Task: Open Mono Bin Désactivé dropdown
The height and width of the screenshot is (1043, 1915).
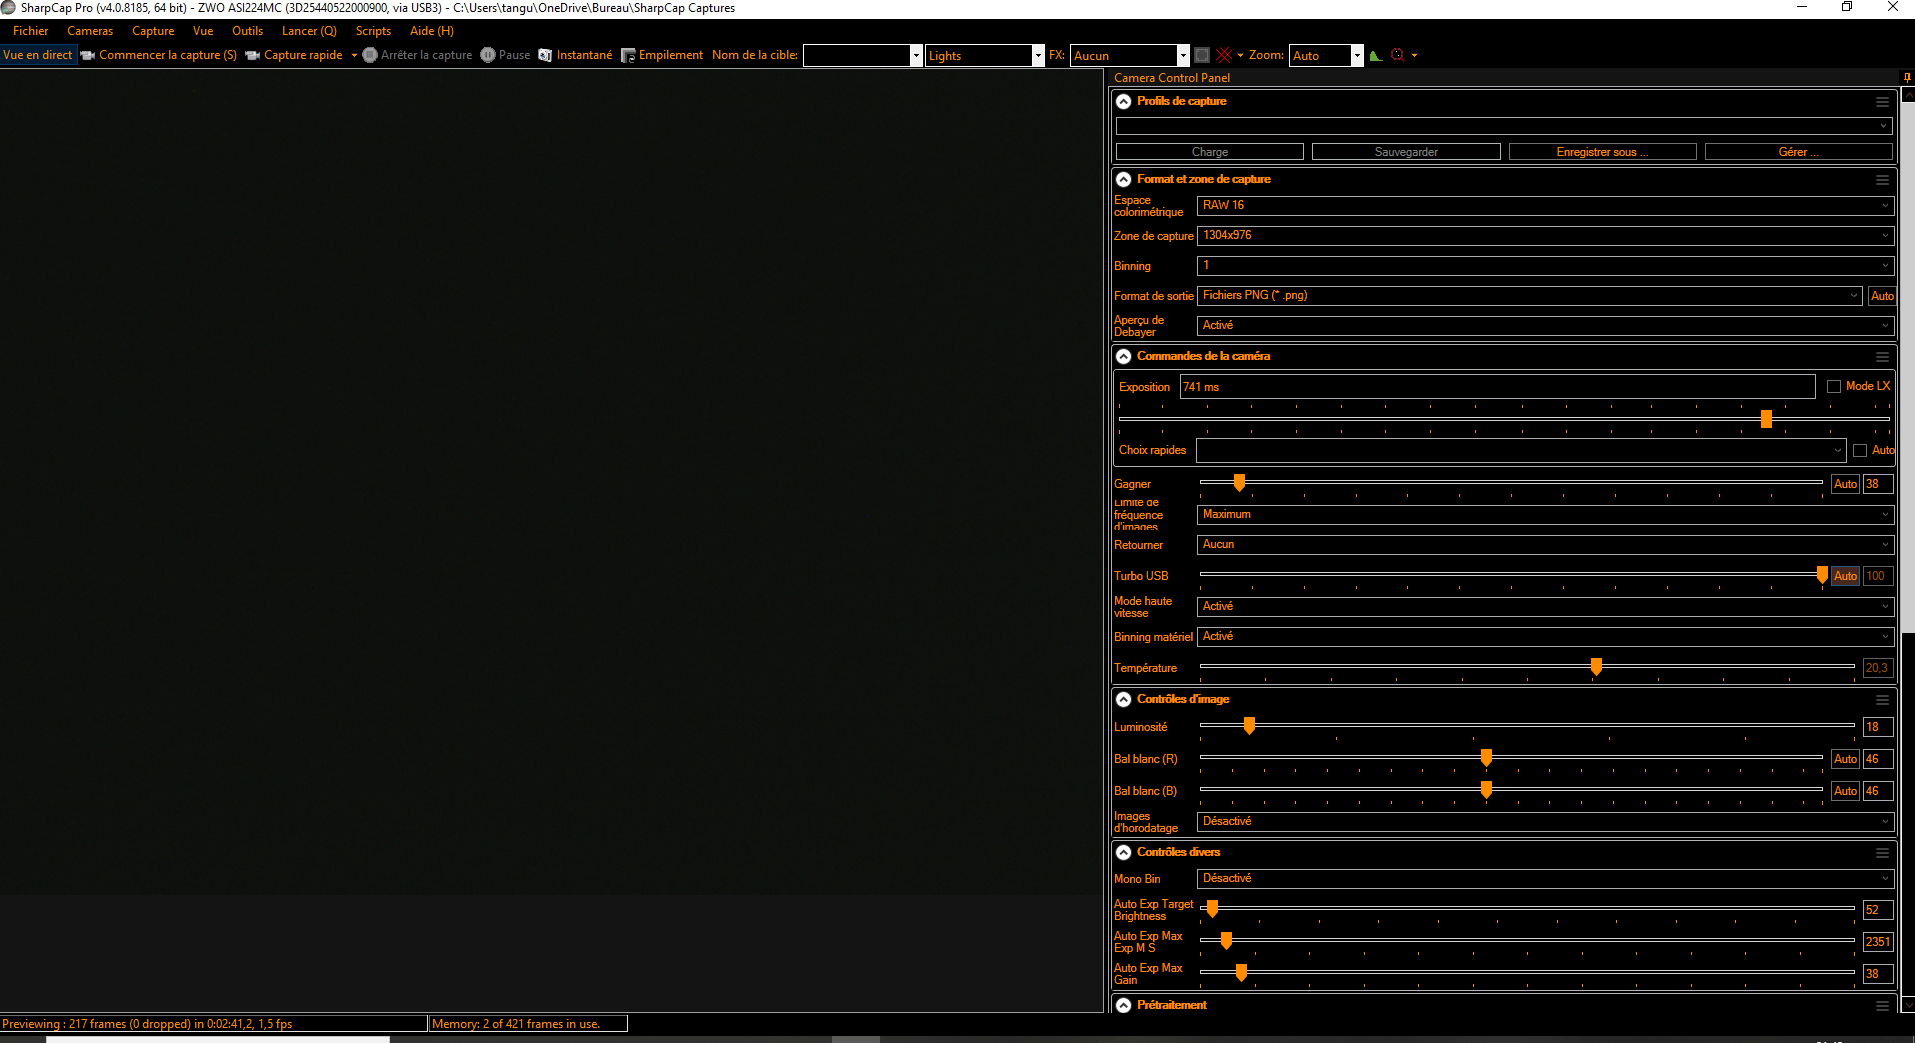Action: pos(1545,879)
